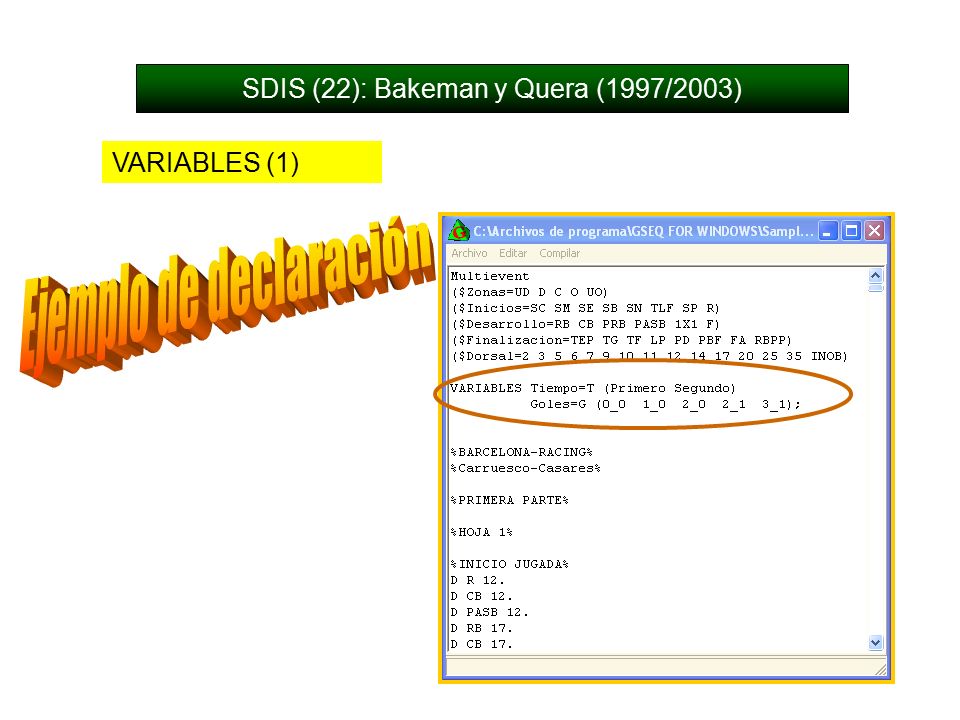Open the Compilar menu

[x=559, y=253]
